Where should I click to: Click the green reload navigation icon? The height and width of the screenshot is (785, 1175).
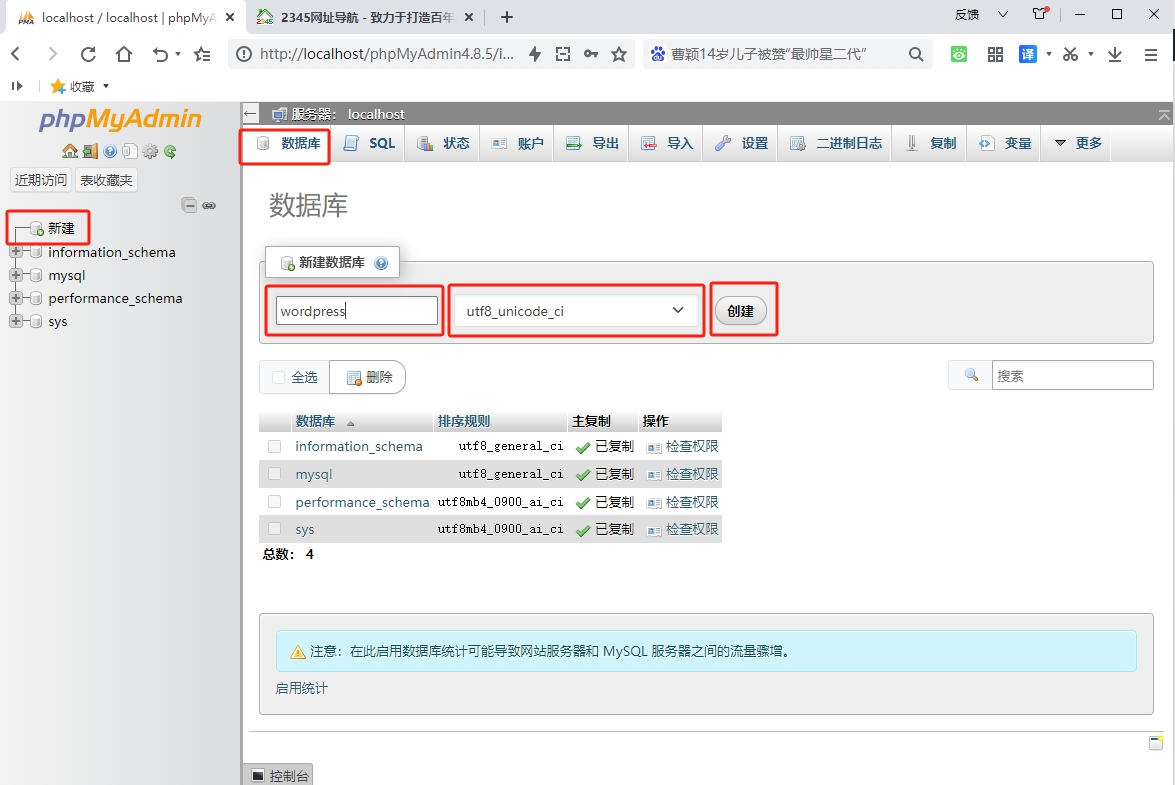click(x=170, y=151)
